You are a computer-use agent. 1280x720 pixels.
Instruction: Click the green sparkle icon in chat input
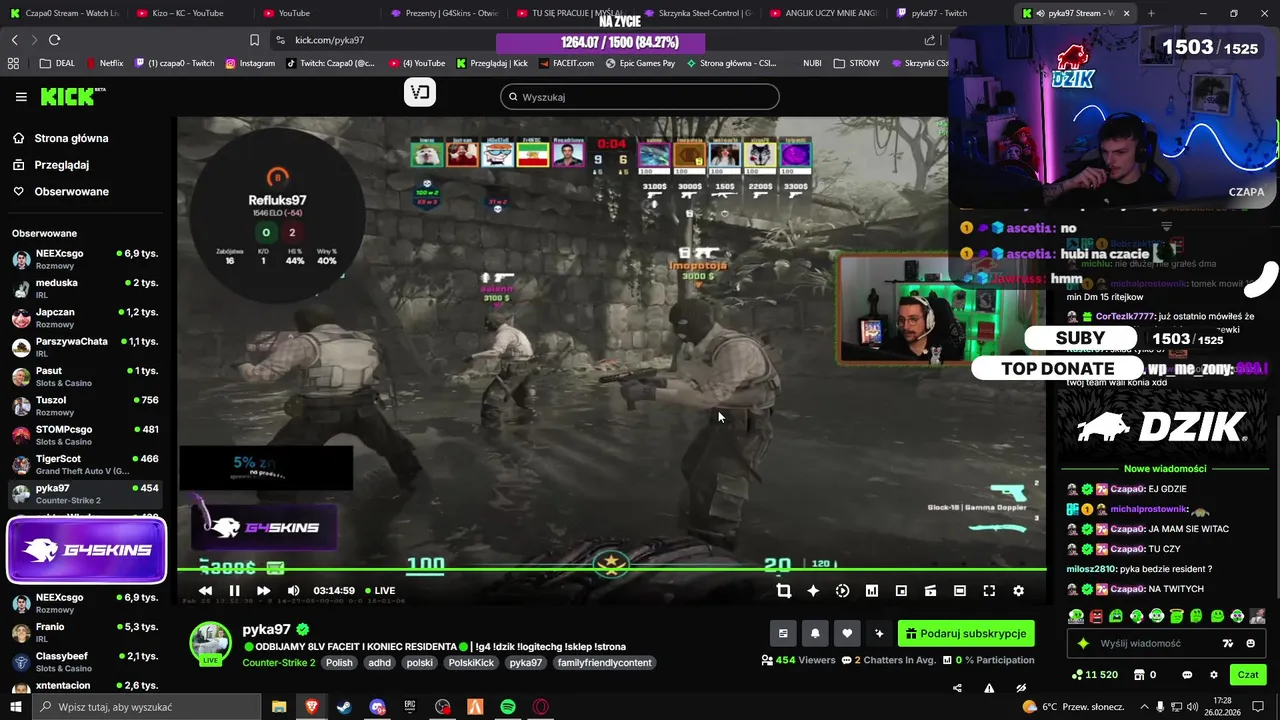1082,643
